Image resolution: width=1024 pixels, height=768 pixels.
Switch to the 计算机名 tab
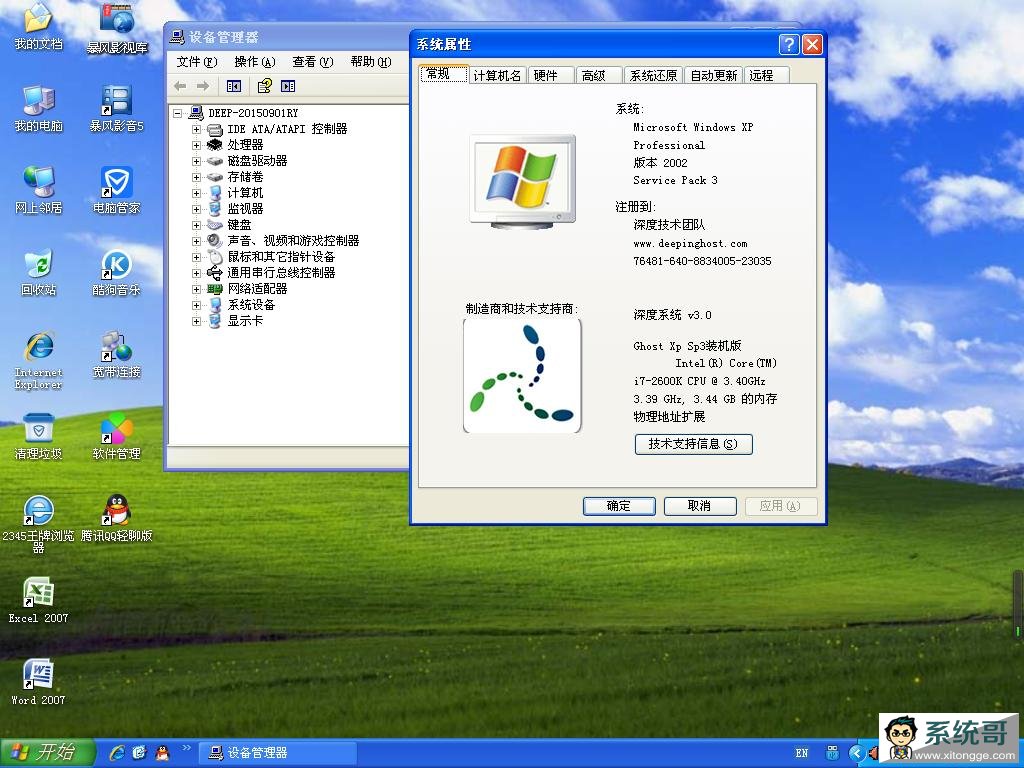pos(497,76)
